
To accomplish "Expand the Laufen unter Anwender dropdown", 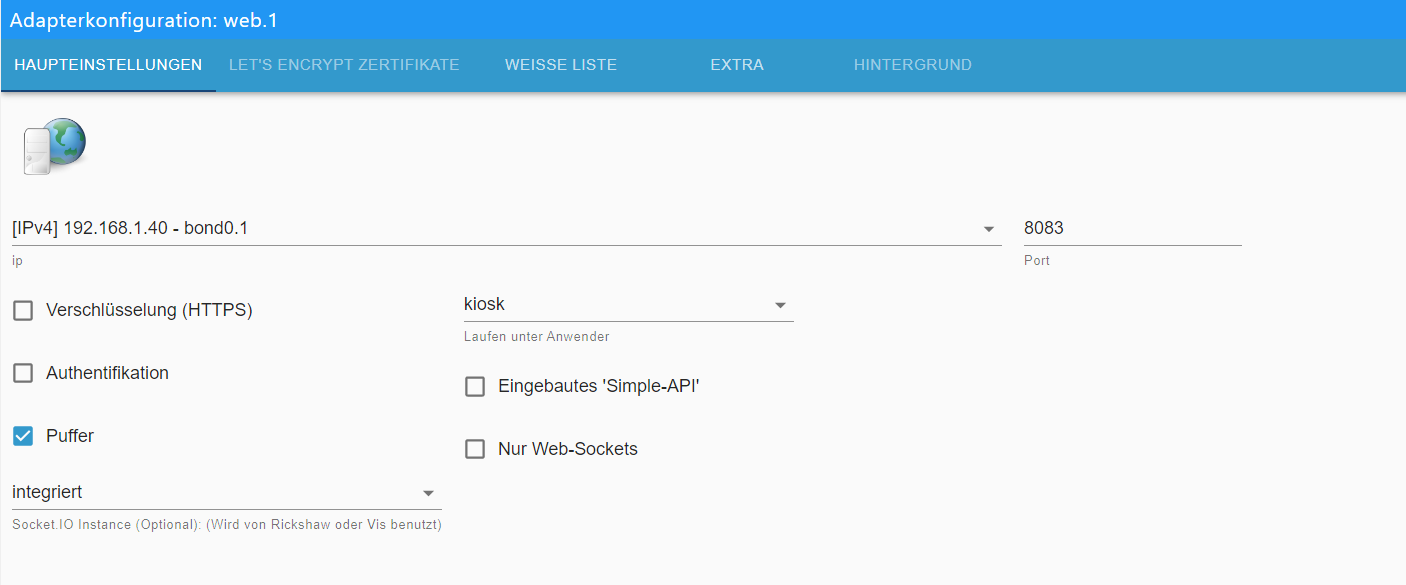I will click(618, 305).
